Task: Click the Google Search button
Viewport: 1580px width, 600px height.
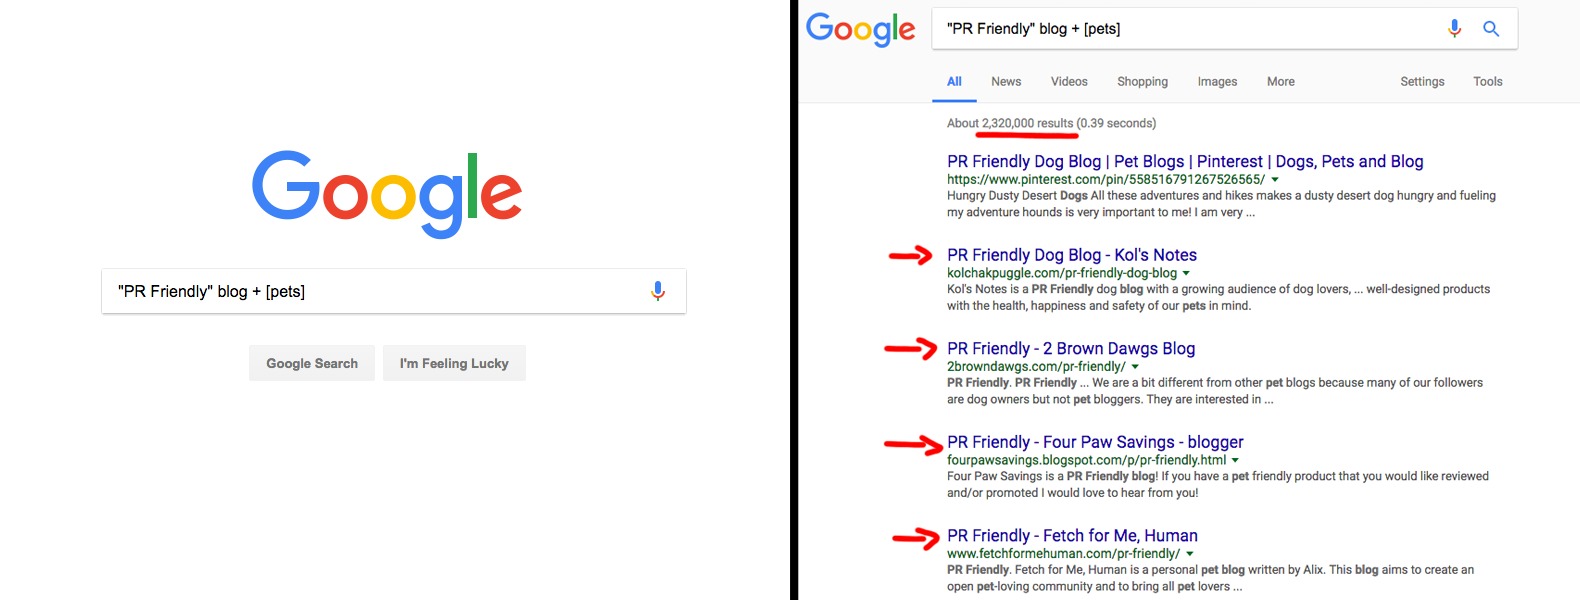Action: point(311,363)
